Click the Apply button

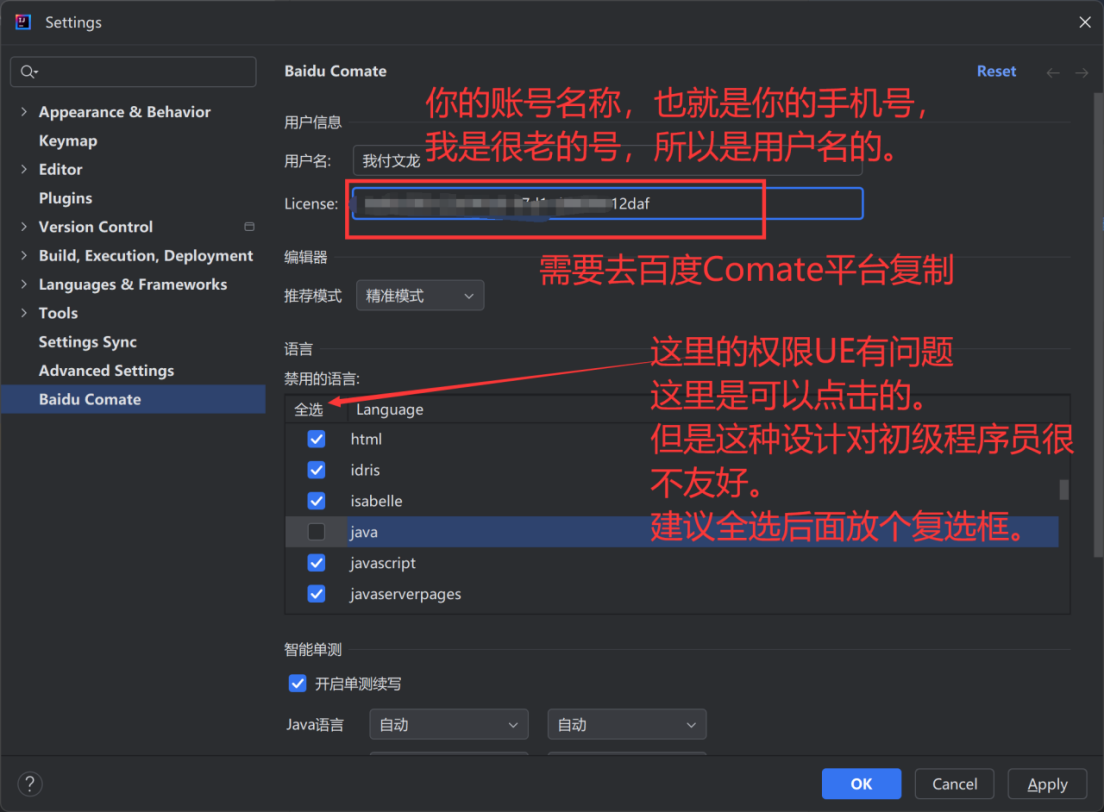(1047, 784)
